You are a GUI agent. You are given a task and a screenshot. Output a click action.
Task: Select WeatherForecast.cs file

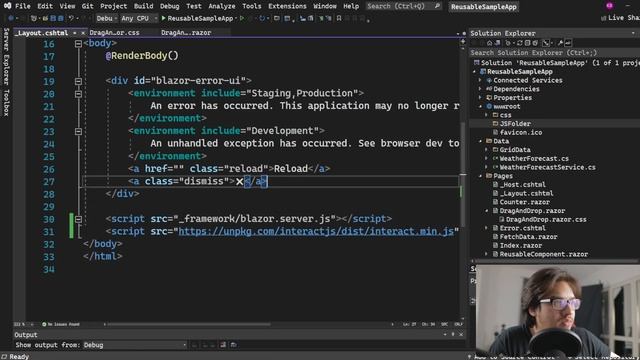tap(534, 158)
